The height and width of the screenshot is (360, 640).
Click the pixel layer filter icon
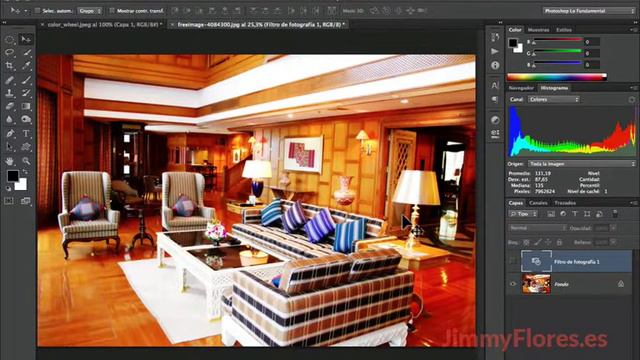[x=551, y=214]
